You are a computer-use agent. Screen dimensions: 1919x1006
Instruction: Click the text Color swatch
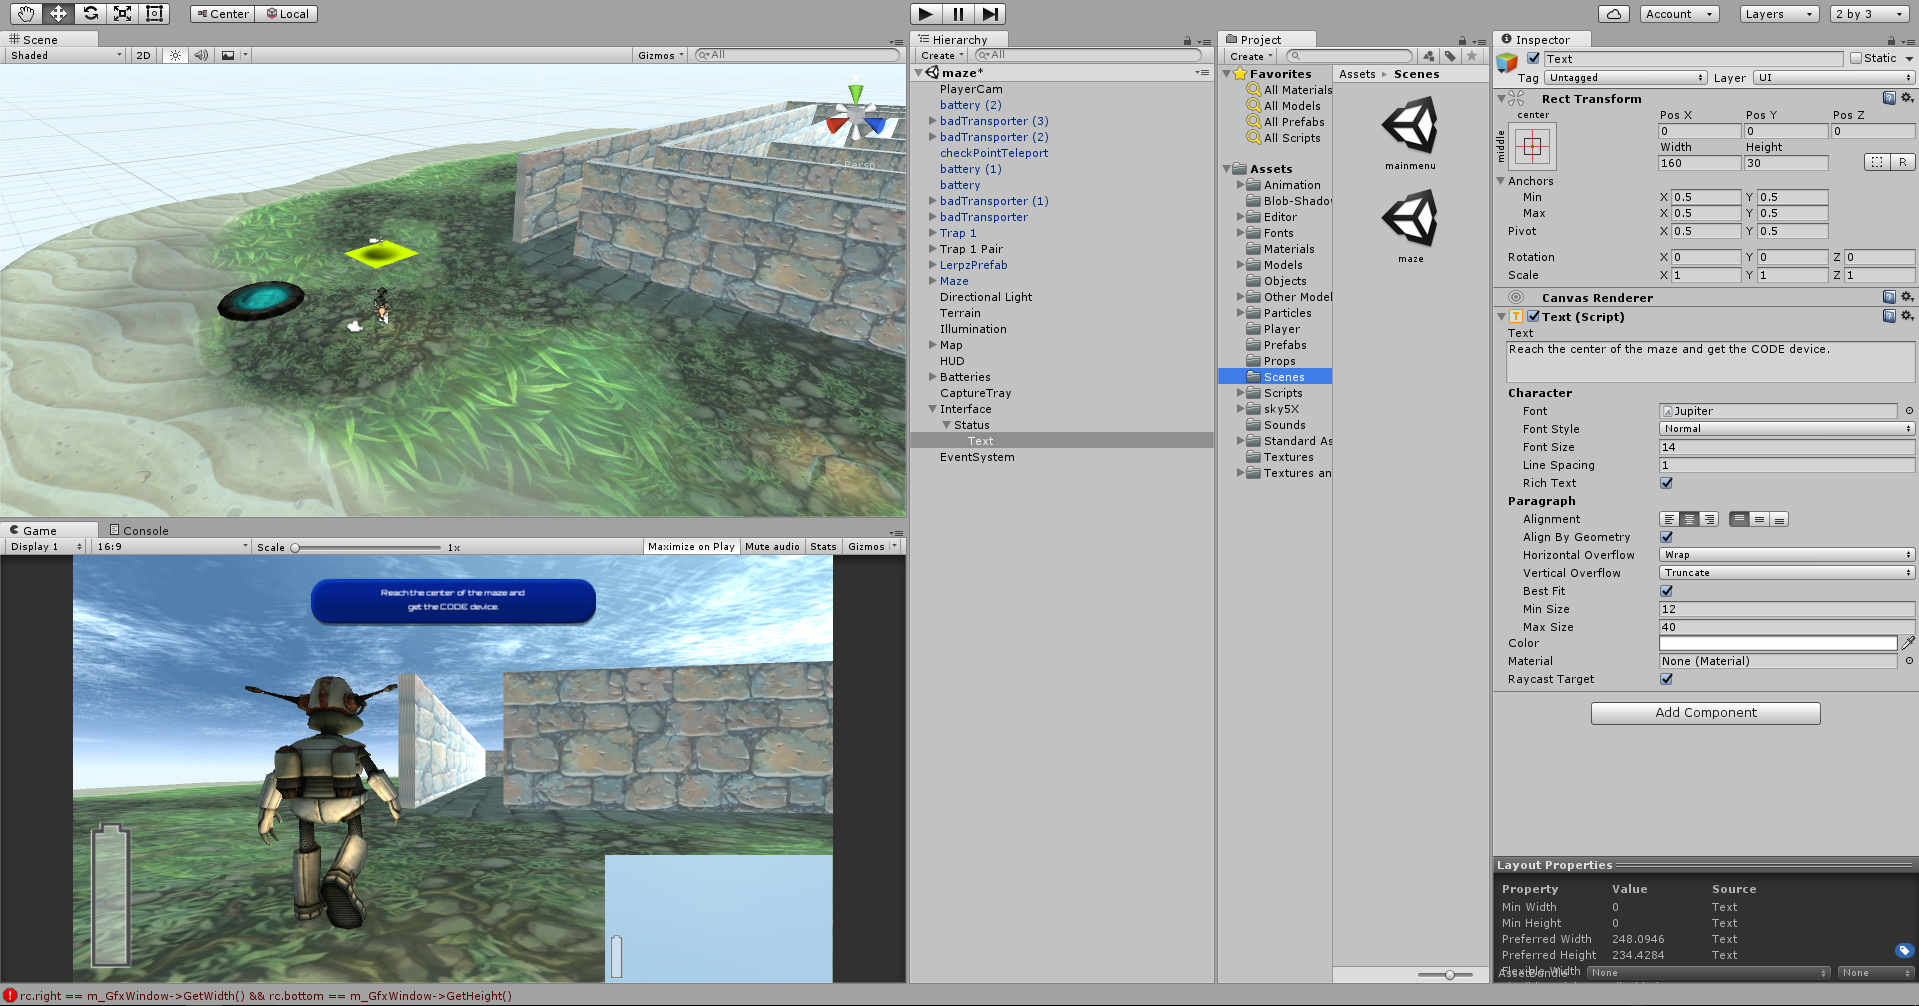click(x=1777, y=644)
